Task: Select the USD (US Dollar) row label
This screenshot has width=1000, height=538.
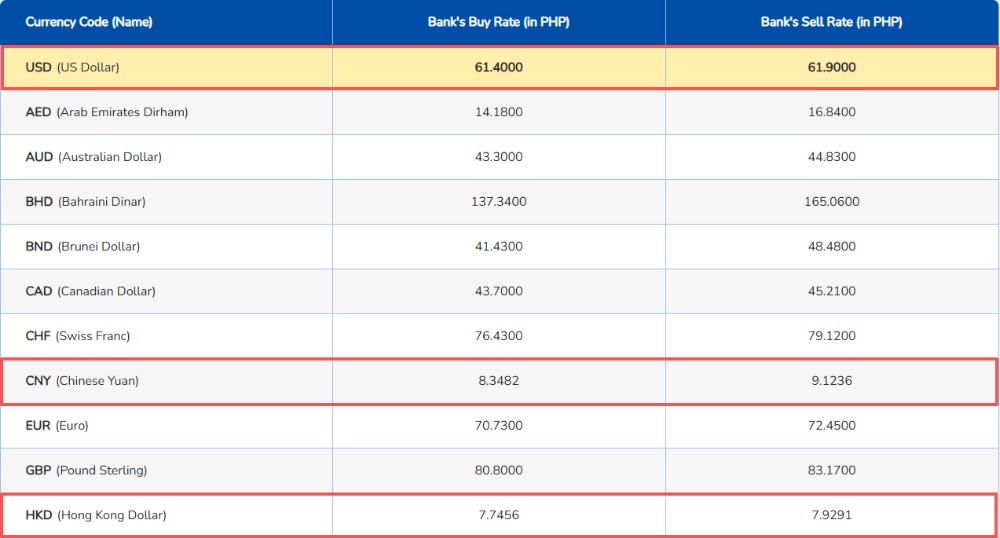Action: 72,67
